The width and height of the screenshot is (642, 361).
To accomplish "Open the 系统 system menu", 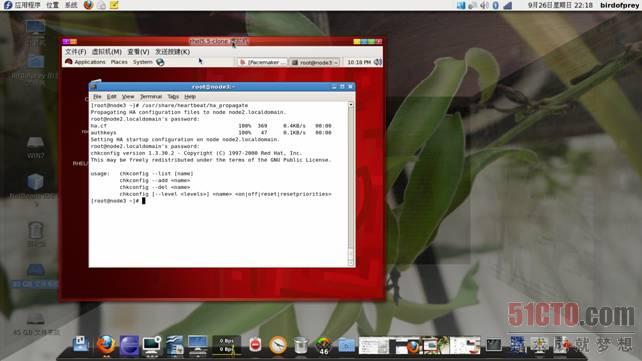I will (x=71, y=5).
